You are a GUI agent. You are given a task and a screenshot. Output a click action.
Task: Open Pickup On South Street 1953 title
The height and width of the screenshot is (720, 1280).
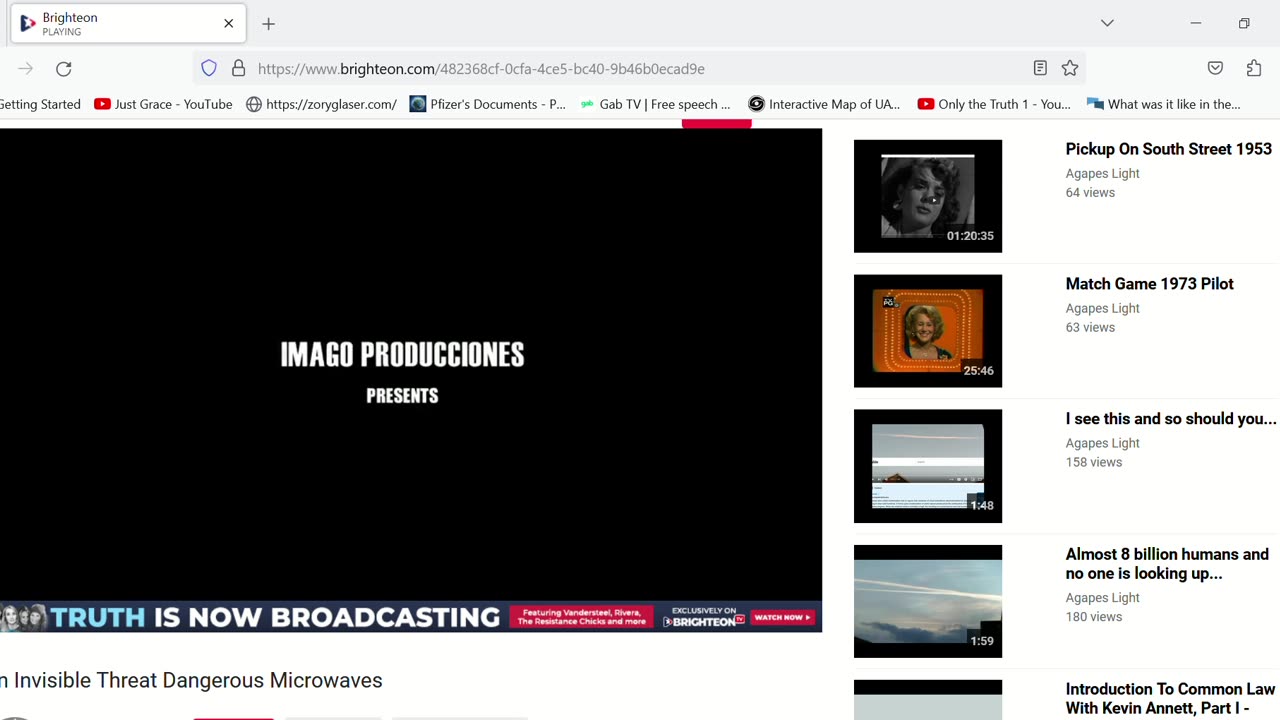click(1168, 149)
